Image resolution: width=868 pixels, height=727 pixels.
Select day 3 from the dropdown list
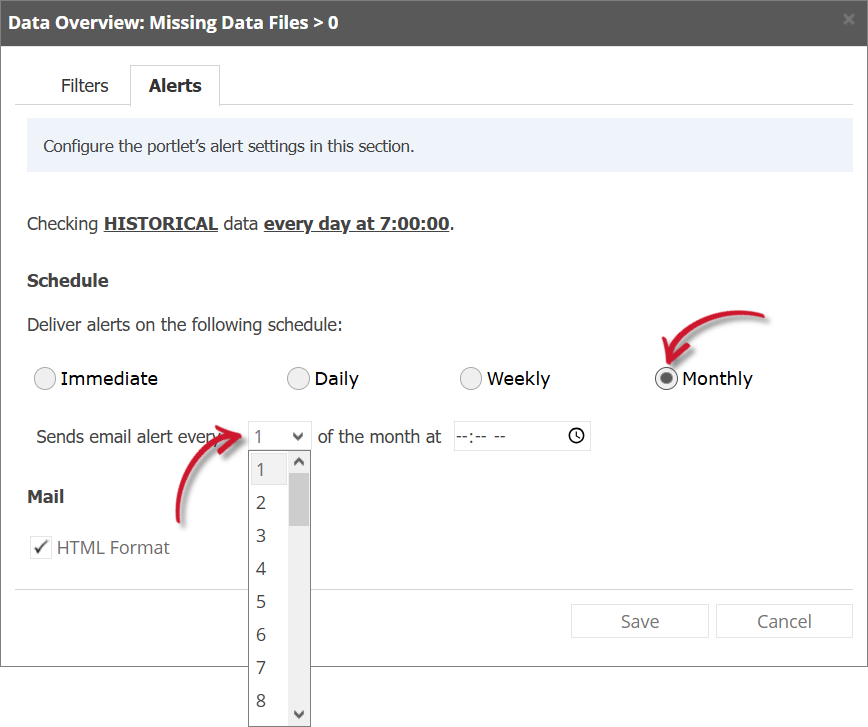[x=261, y=535]
